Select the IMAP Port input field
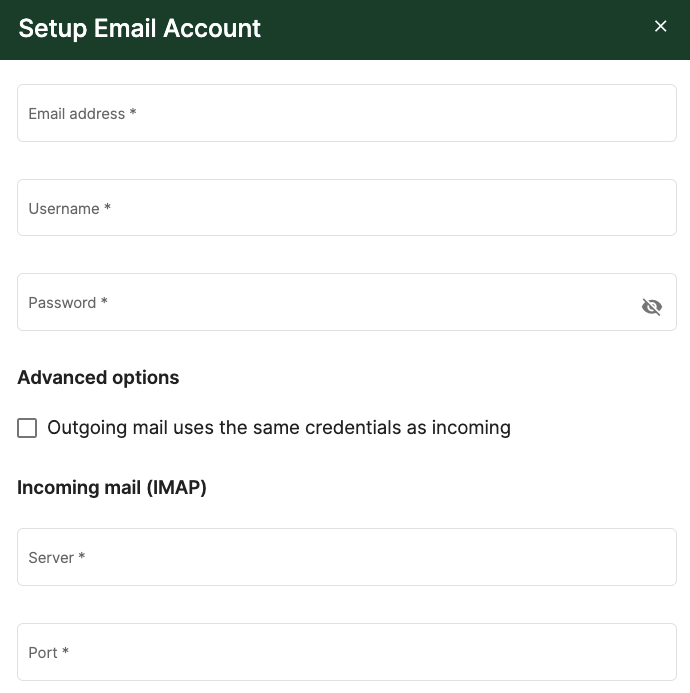Screen dimensions: 690x693 pyautogui.click(x=347, y=652)
